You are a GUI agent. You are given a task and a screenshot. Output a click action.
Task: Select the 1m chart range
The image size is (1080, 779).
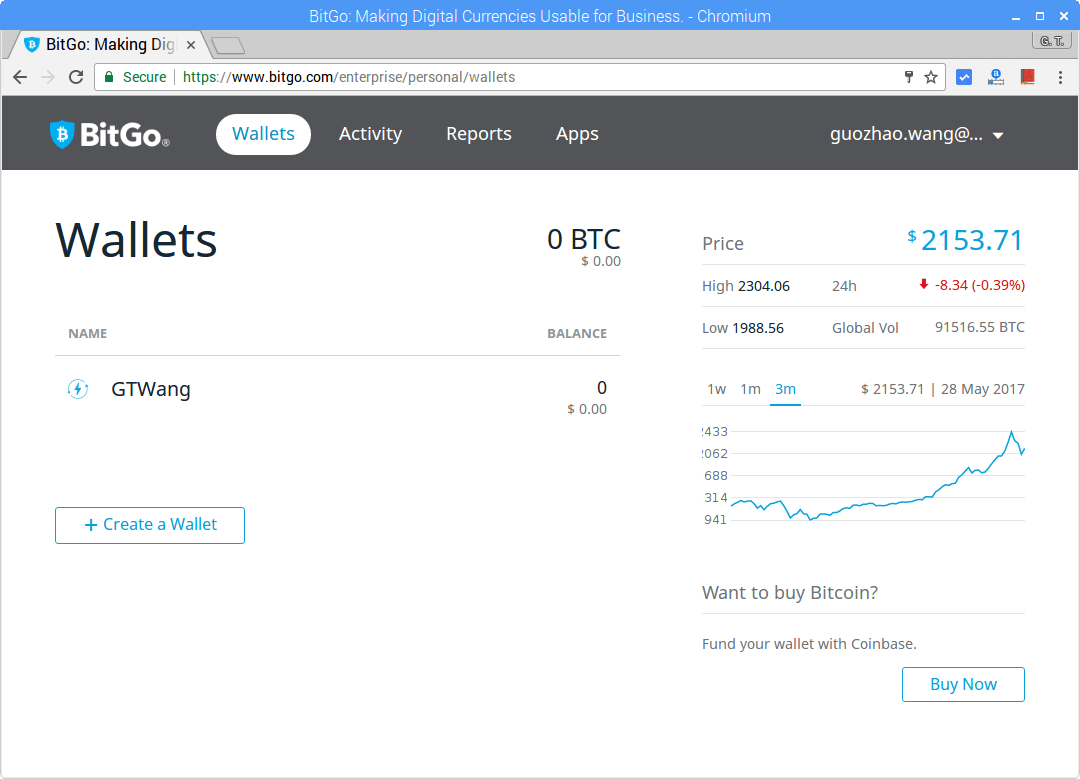click(750, 389)
